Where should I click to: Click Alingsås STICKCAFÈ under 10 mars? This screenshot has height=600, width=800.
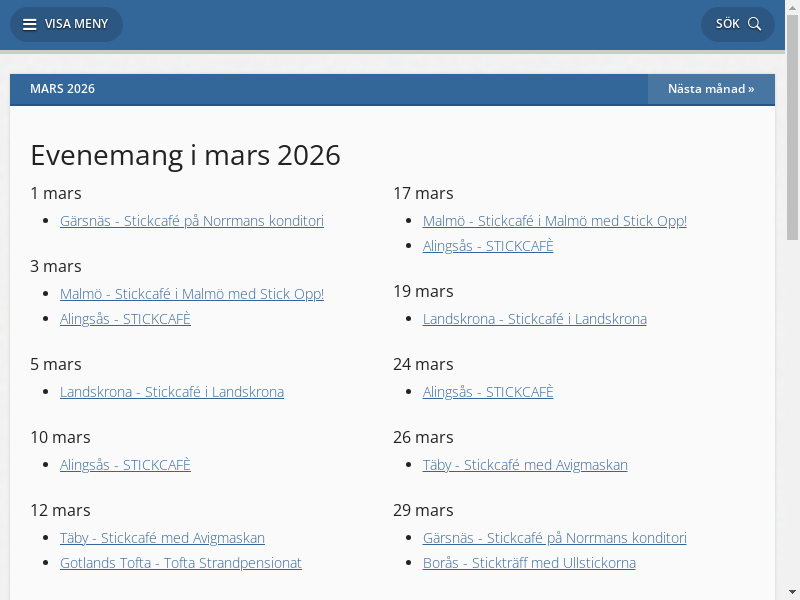125,465
